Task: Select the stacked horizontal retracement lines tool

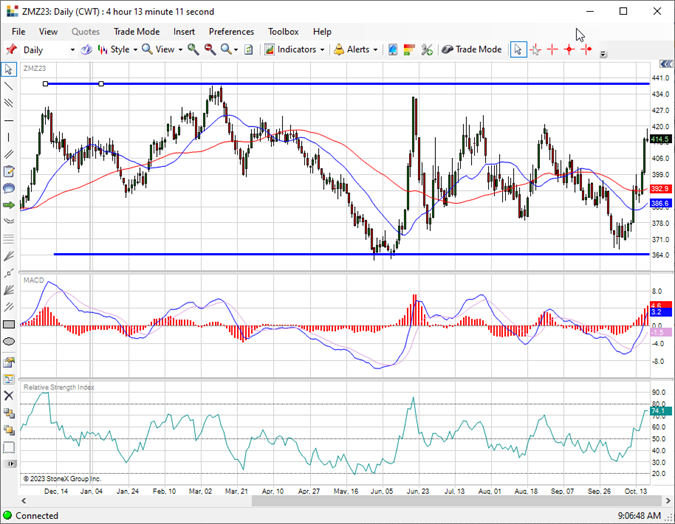Action: 9,239
